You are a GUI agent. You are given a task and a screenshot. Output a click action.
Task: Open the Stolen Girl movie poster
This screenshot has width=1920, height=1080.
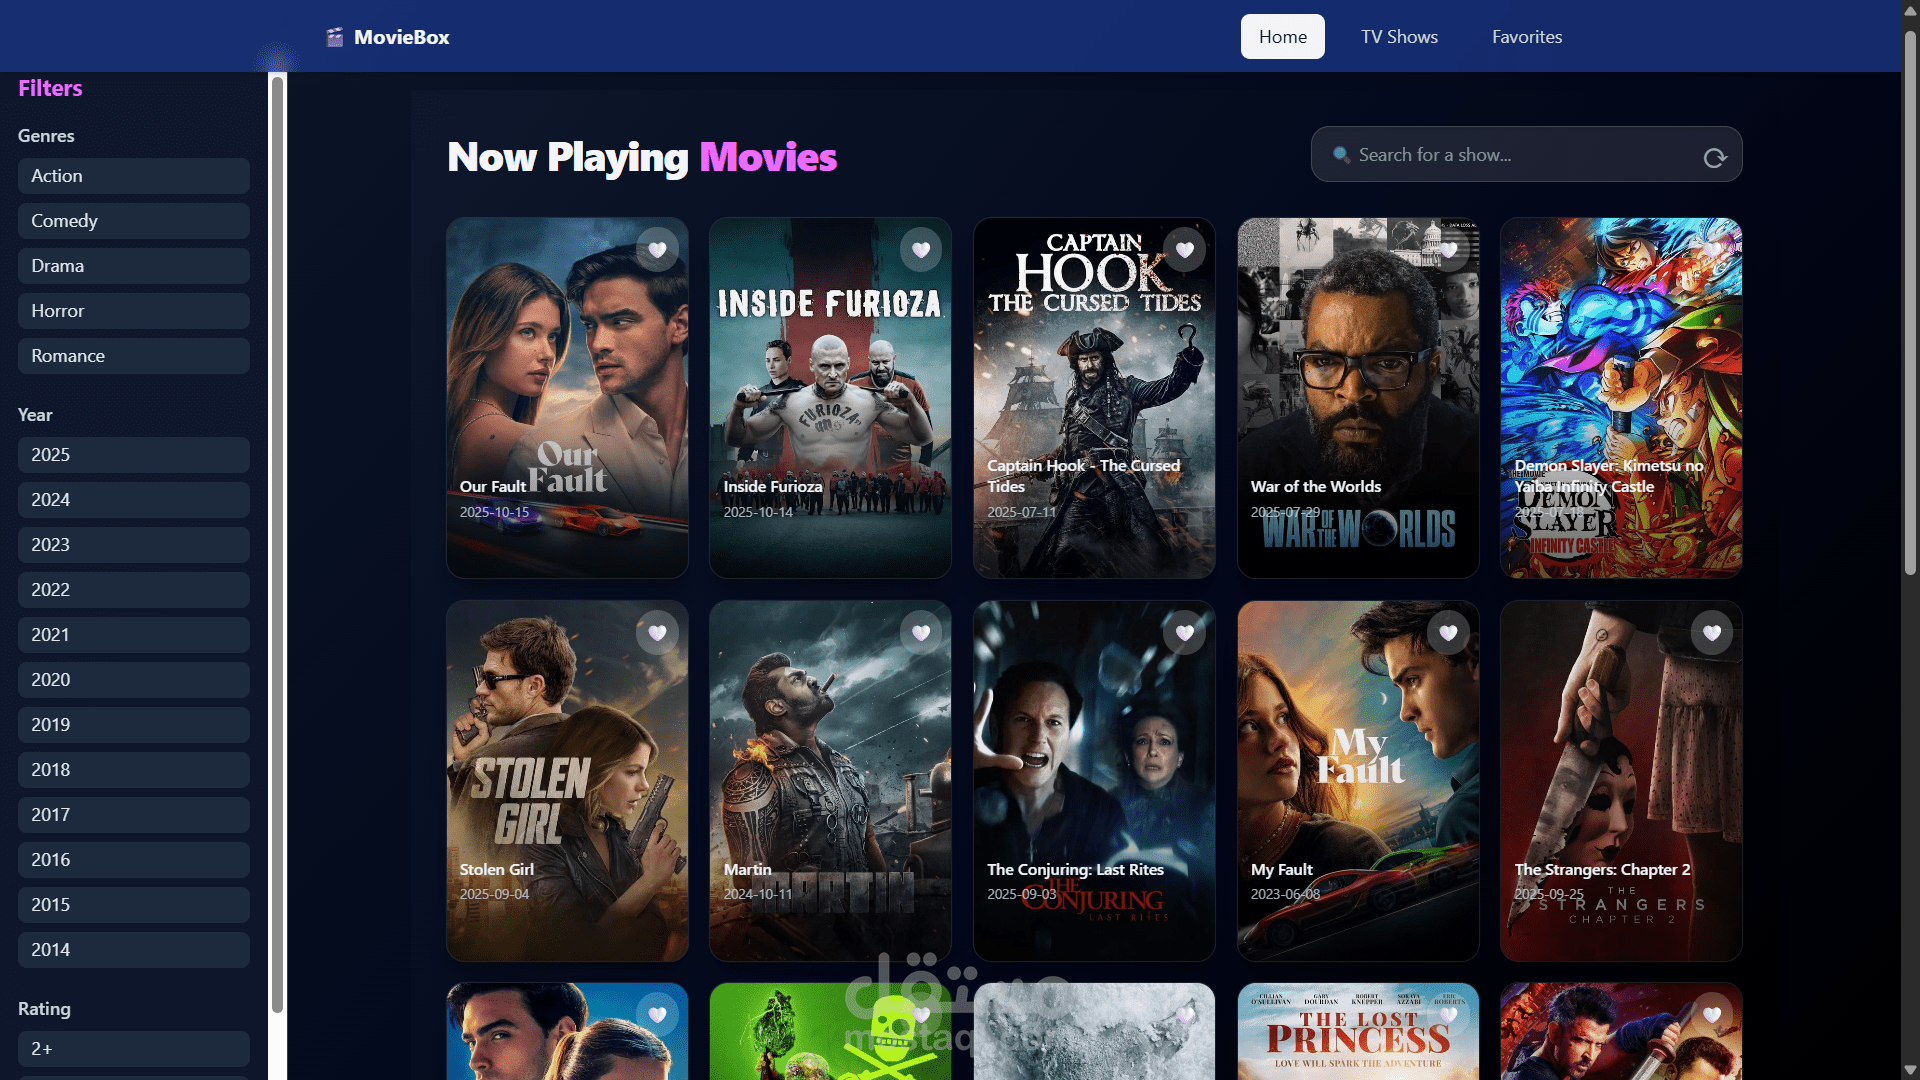(x=567, y=781)
